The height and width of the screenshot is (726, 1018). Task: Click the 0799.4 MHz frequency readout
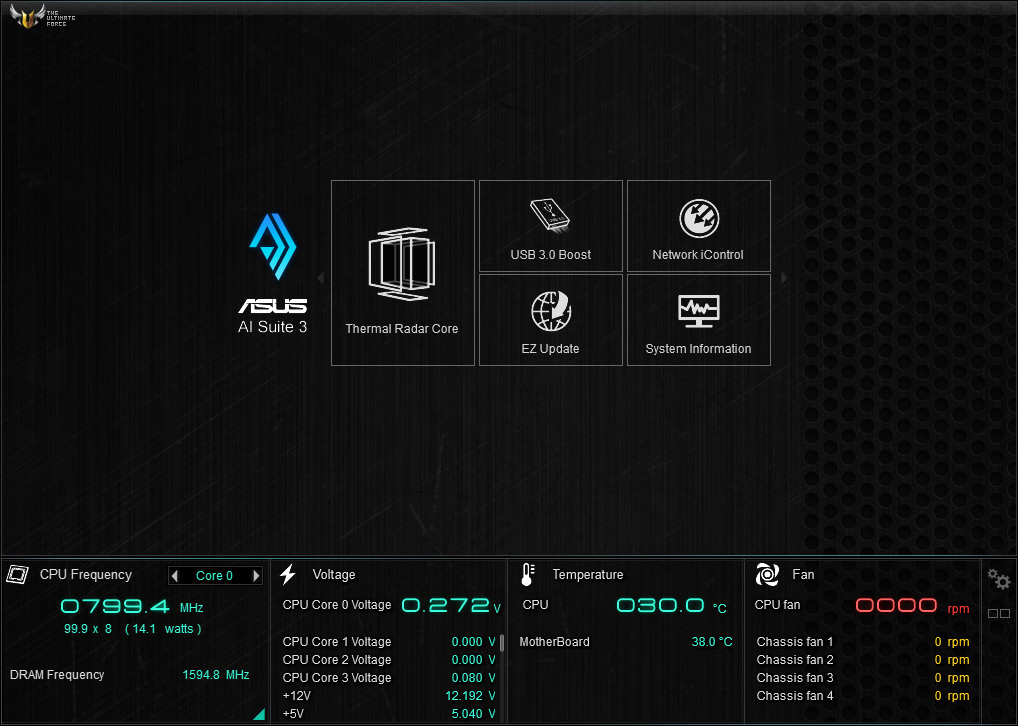[132, 607]
